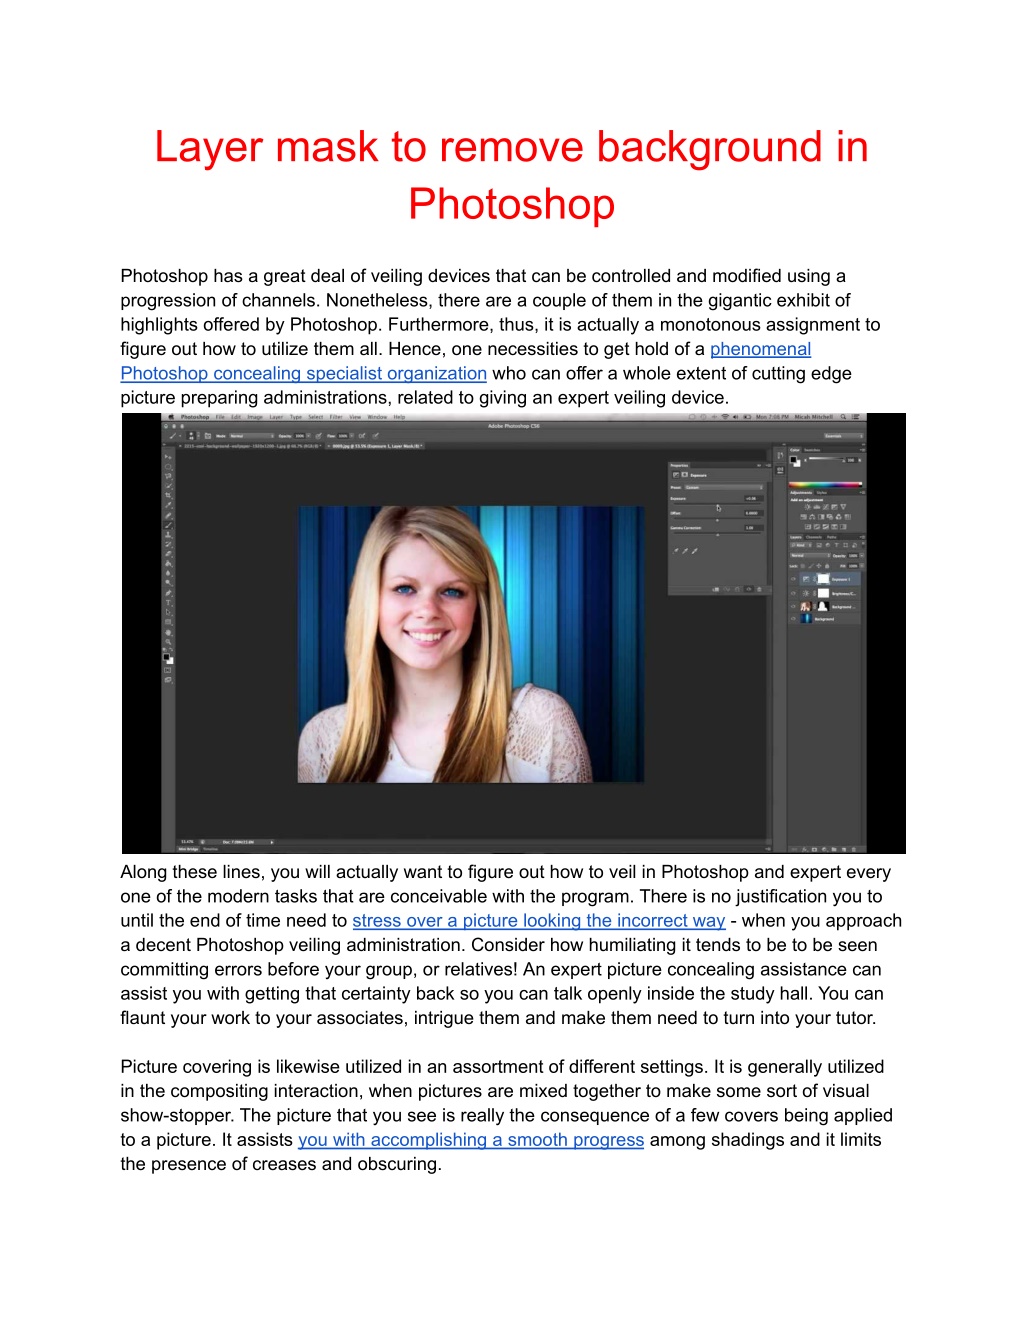Select the Move tool in the toolbar

click(168, 456)
